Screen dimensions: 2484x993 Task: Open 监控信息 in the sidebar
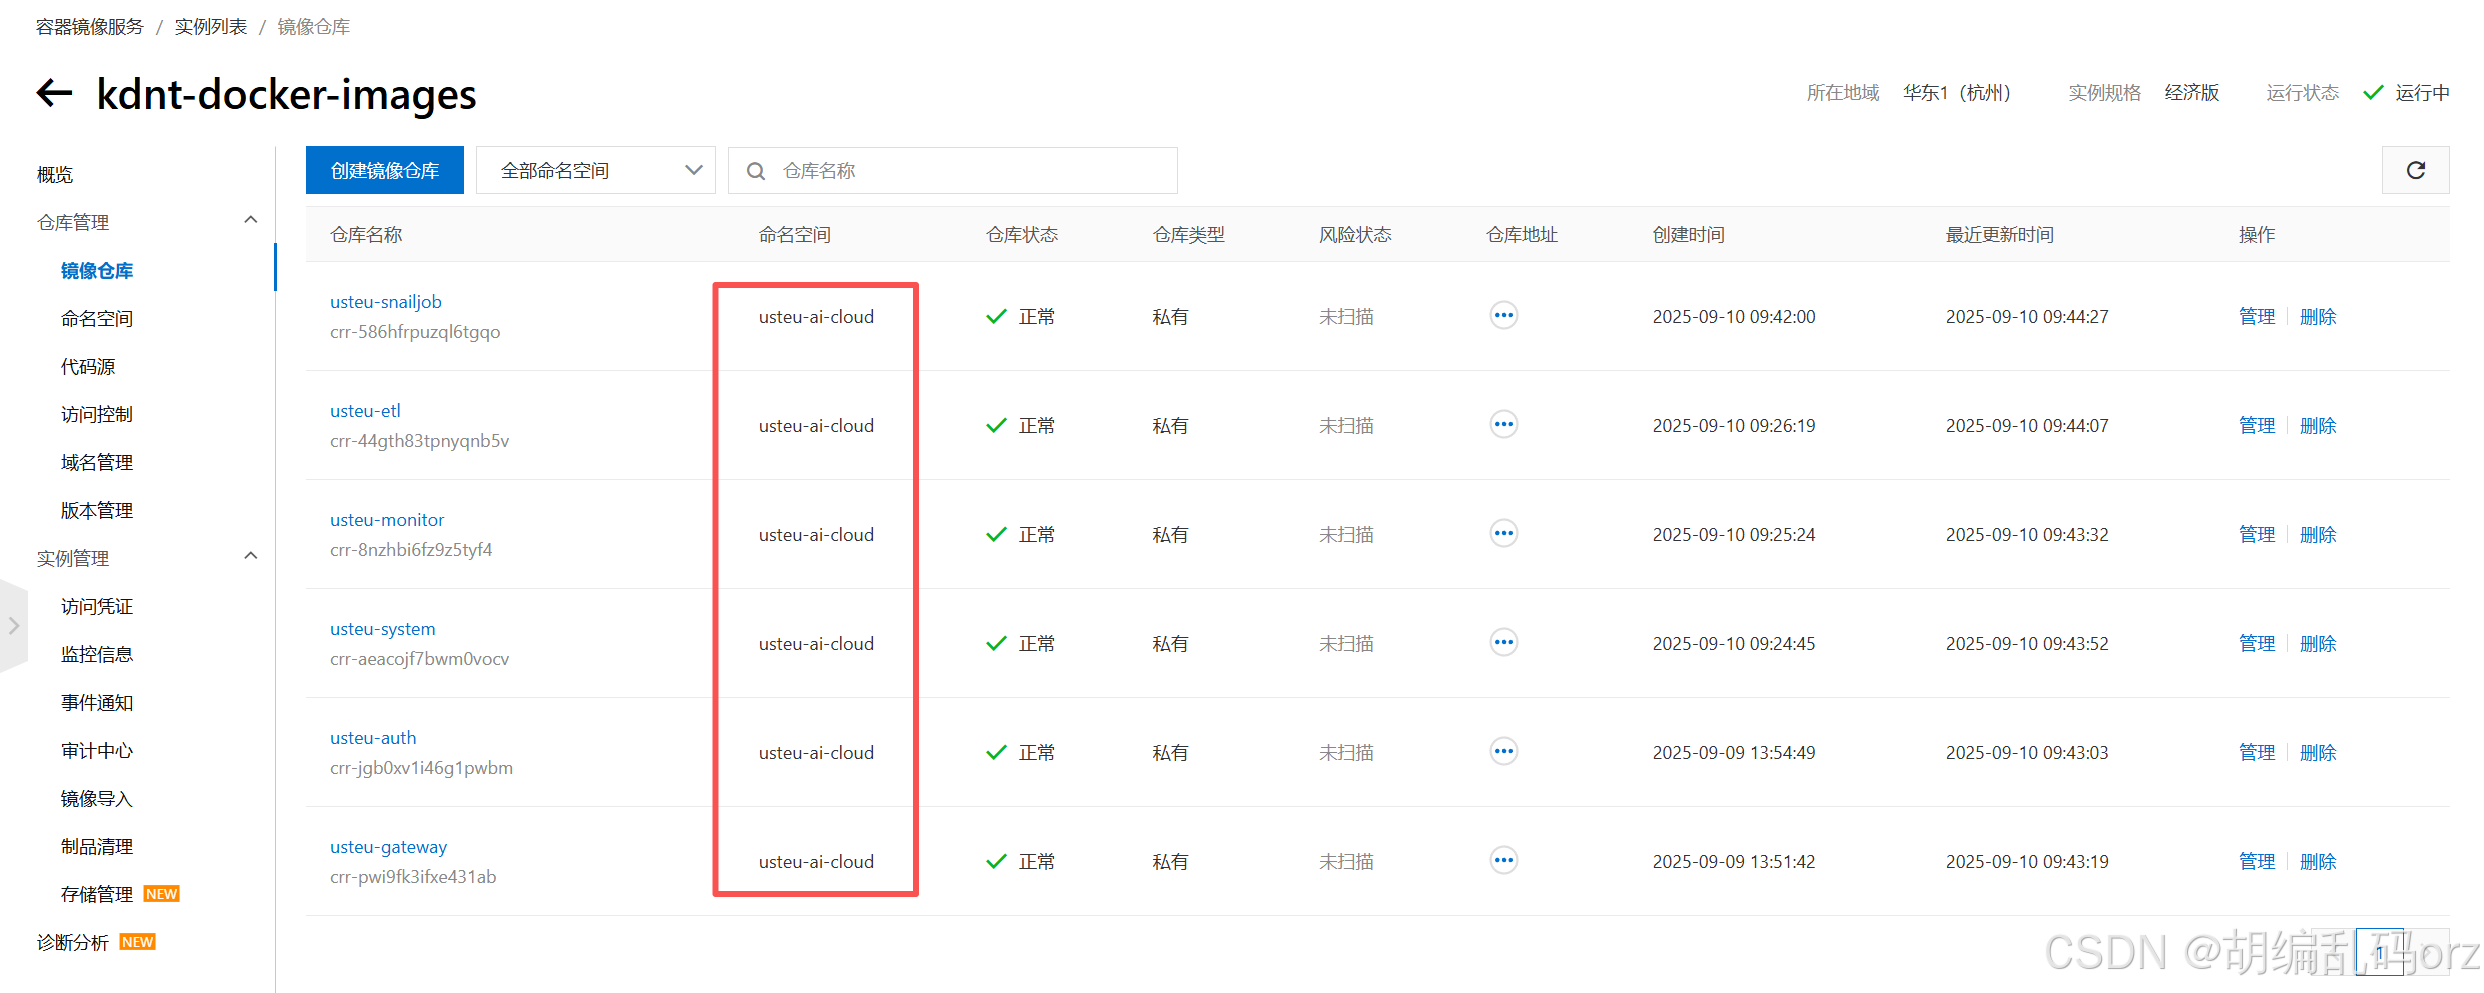[97, 654]
